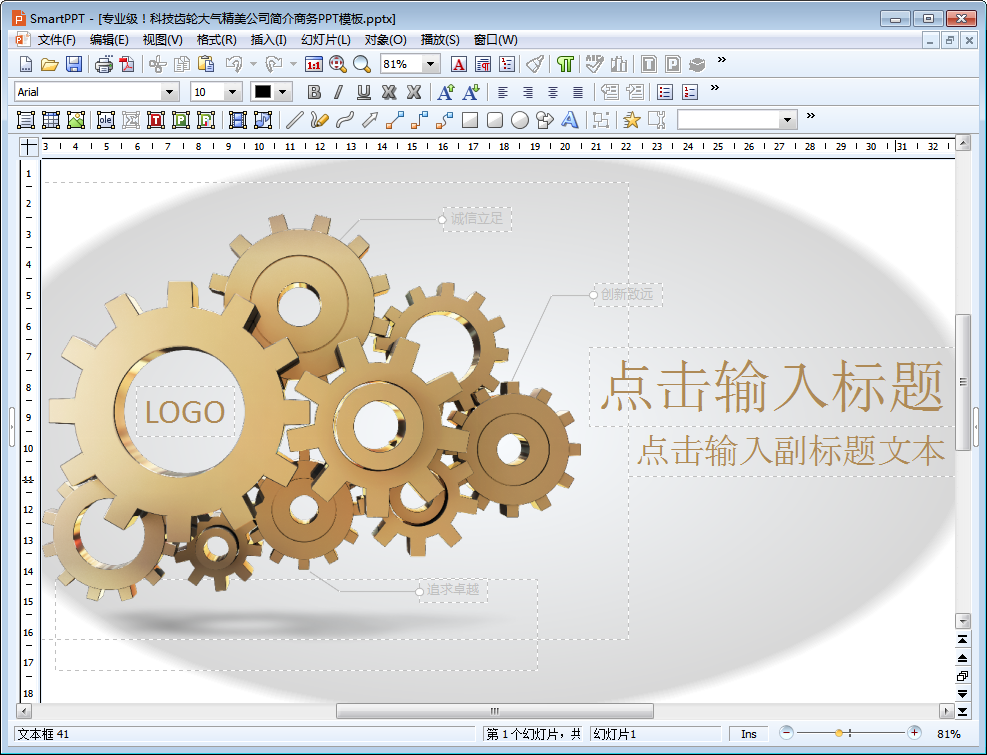
Task: Toggle right text alignment
Action: 527,93
